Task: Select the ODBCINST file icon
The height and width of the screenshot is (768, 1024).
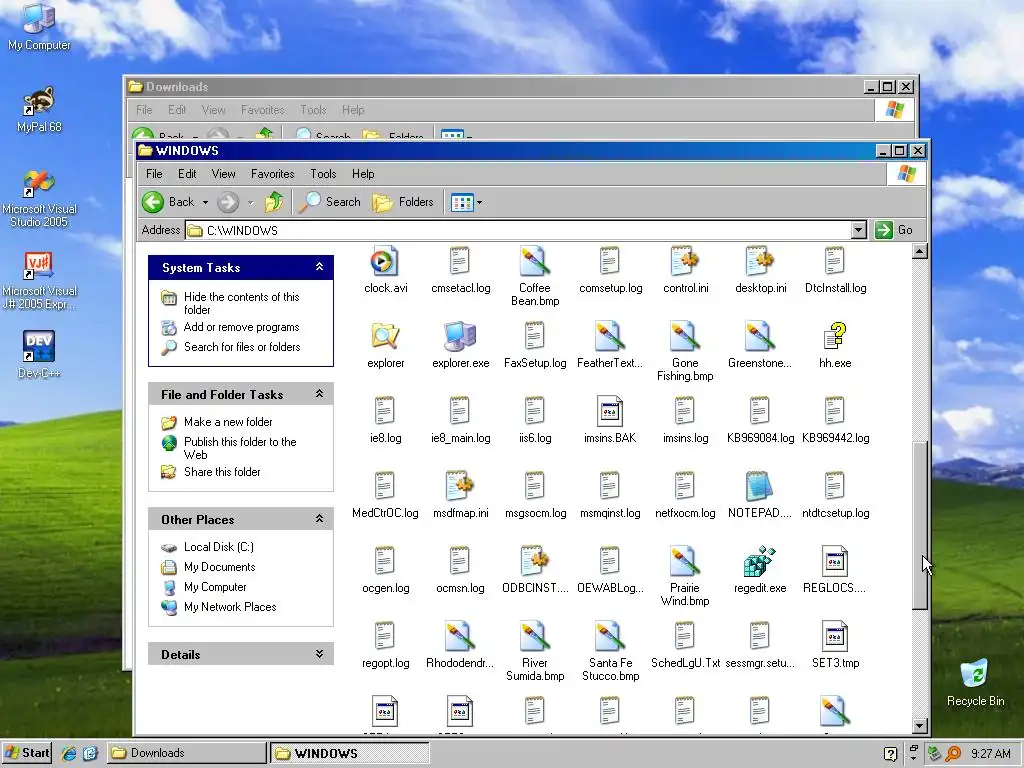Action: (x=535, y=561)
